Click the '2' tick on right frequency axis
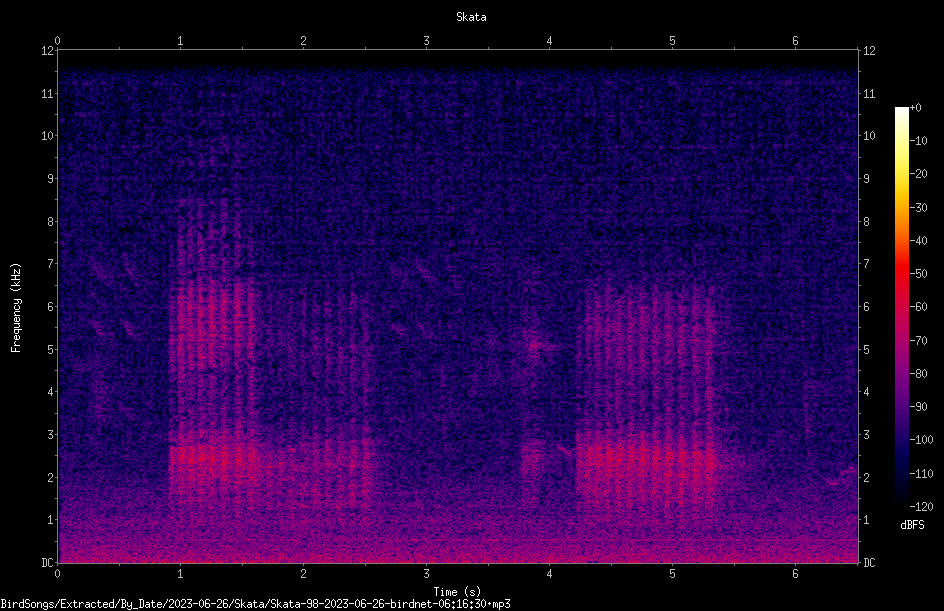944x611 pixels. point(866,477)
